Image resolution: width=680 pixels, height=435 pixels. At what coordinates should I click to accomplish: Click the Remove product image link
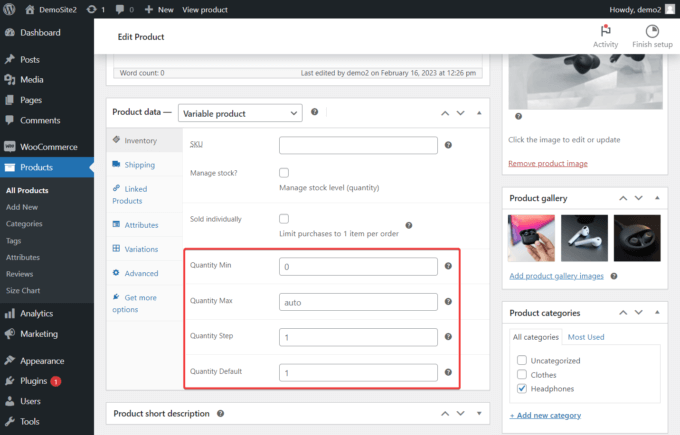click(x=548, y=164)
